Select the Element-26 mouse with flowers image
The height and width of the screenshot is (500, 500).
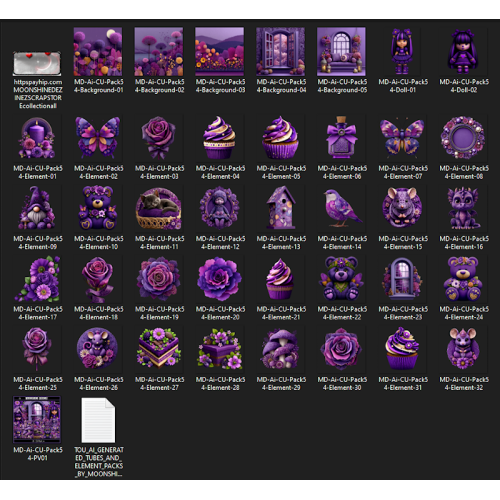[x=98, y=349]
